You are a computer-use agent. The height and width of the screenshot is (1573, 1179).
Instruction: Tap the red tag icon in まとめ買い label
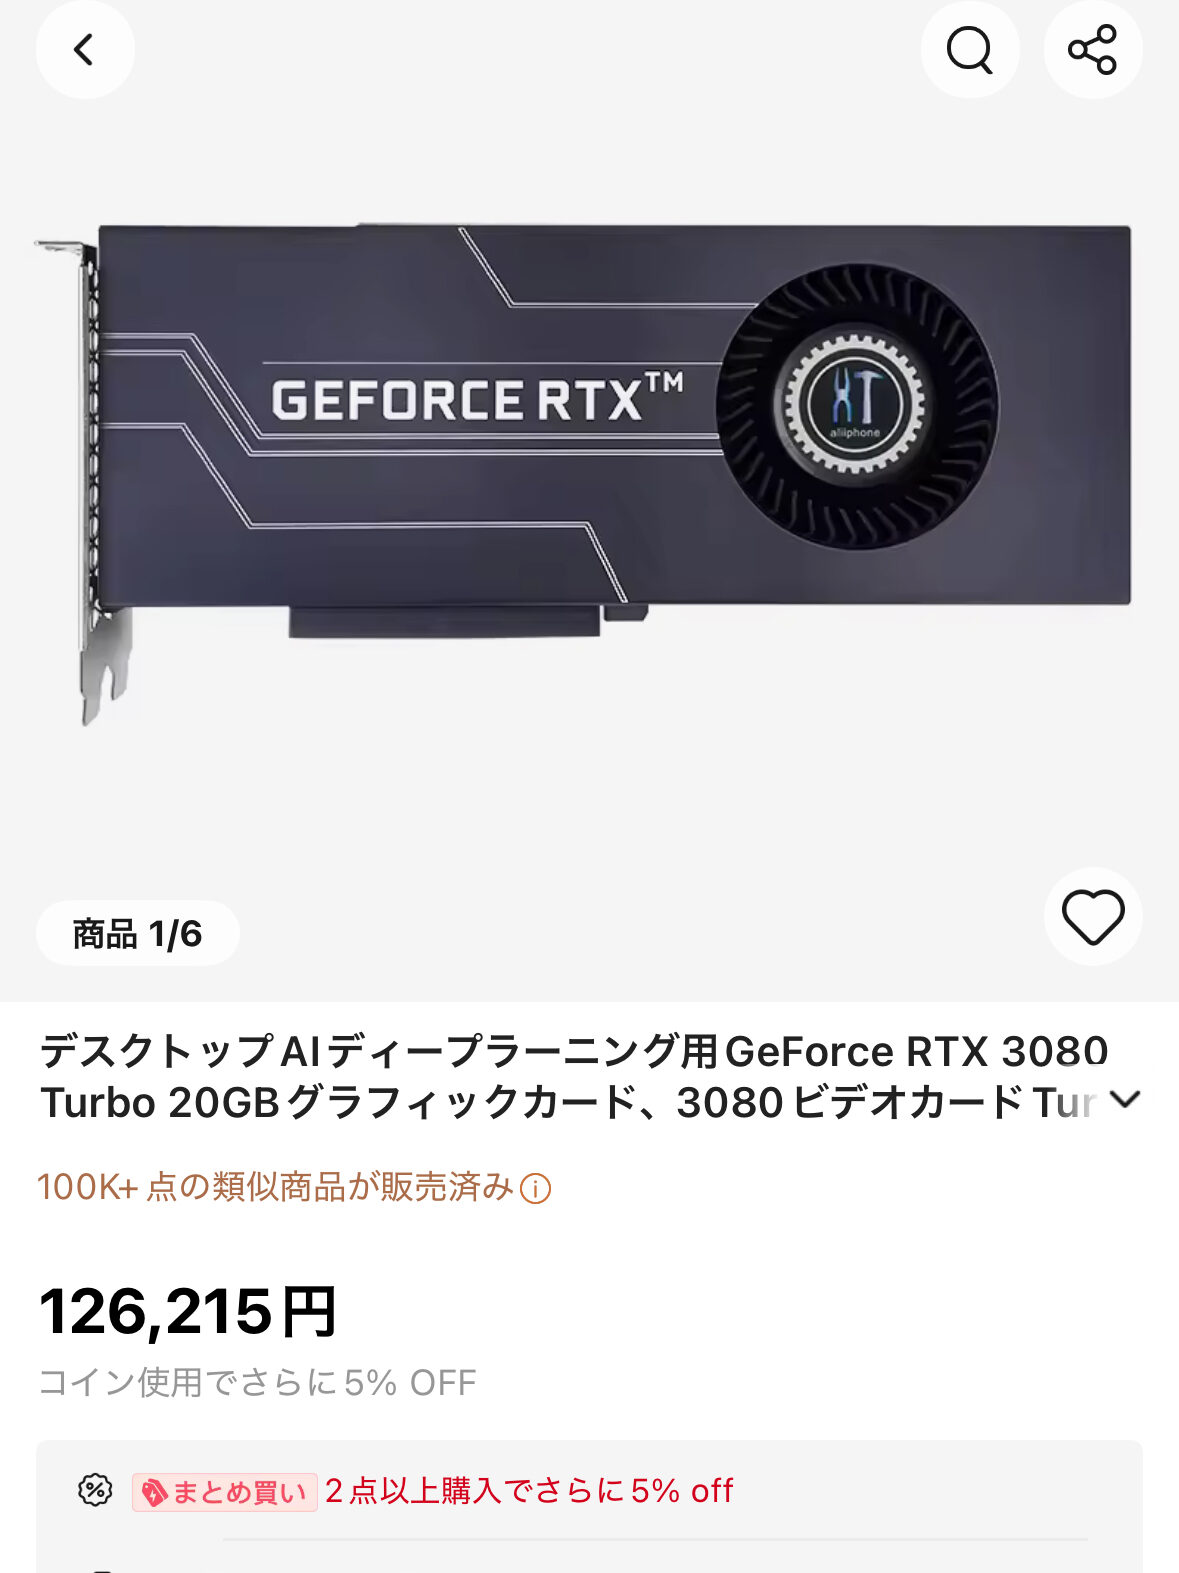[x=153, y=1493]
